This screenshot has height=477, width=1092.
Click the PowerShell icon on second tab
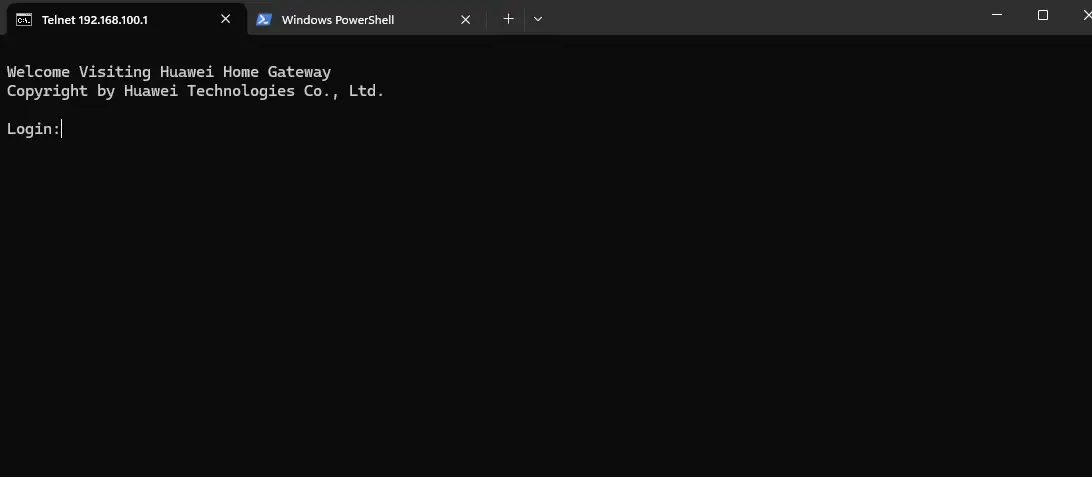pyautogui.click(x=263, y=19)
